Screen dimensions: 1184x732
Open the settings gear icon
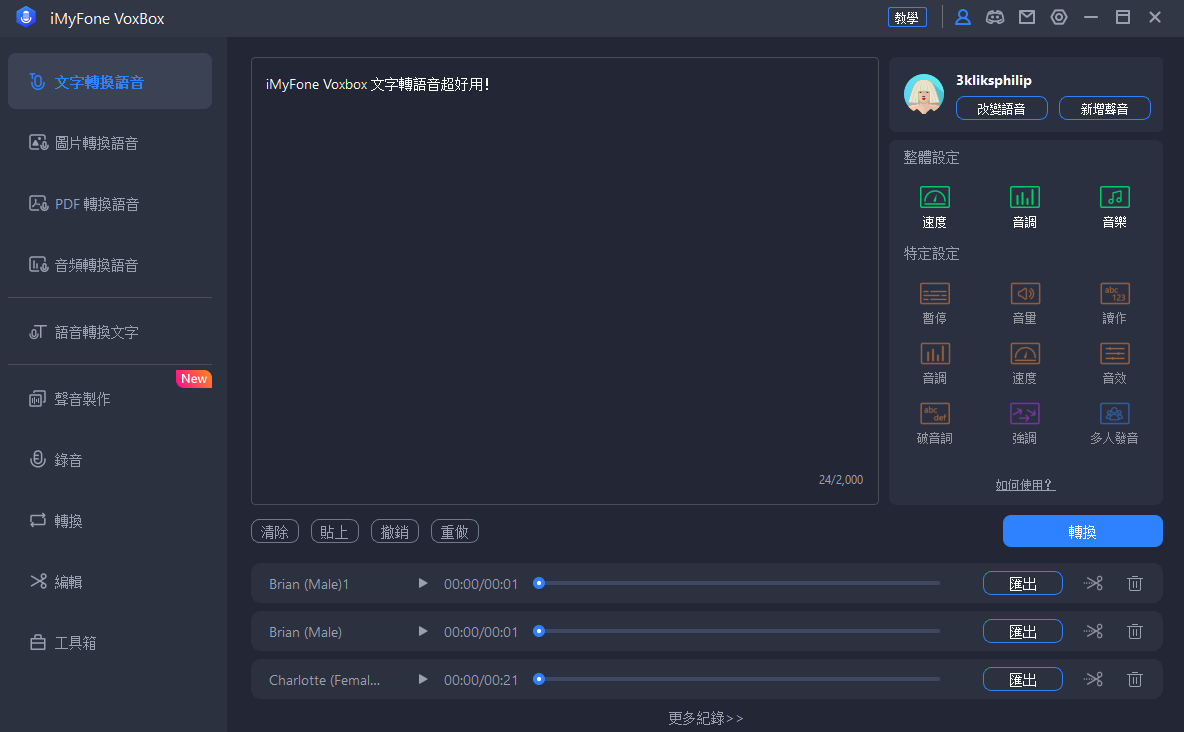pyautogui.click(x=1059, y=17)
